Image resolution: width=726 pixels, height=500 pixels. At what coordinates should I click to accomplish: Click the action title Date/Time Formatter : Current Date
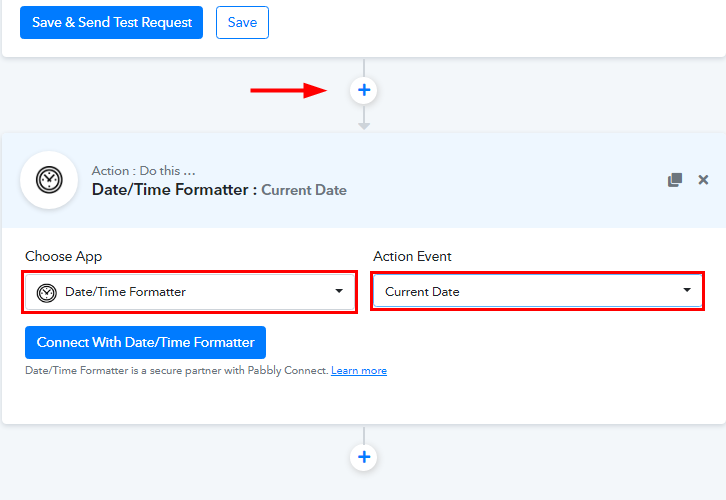[219, 190]
